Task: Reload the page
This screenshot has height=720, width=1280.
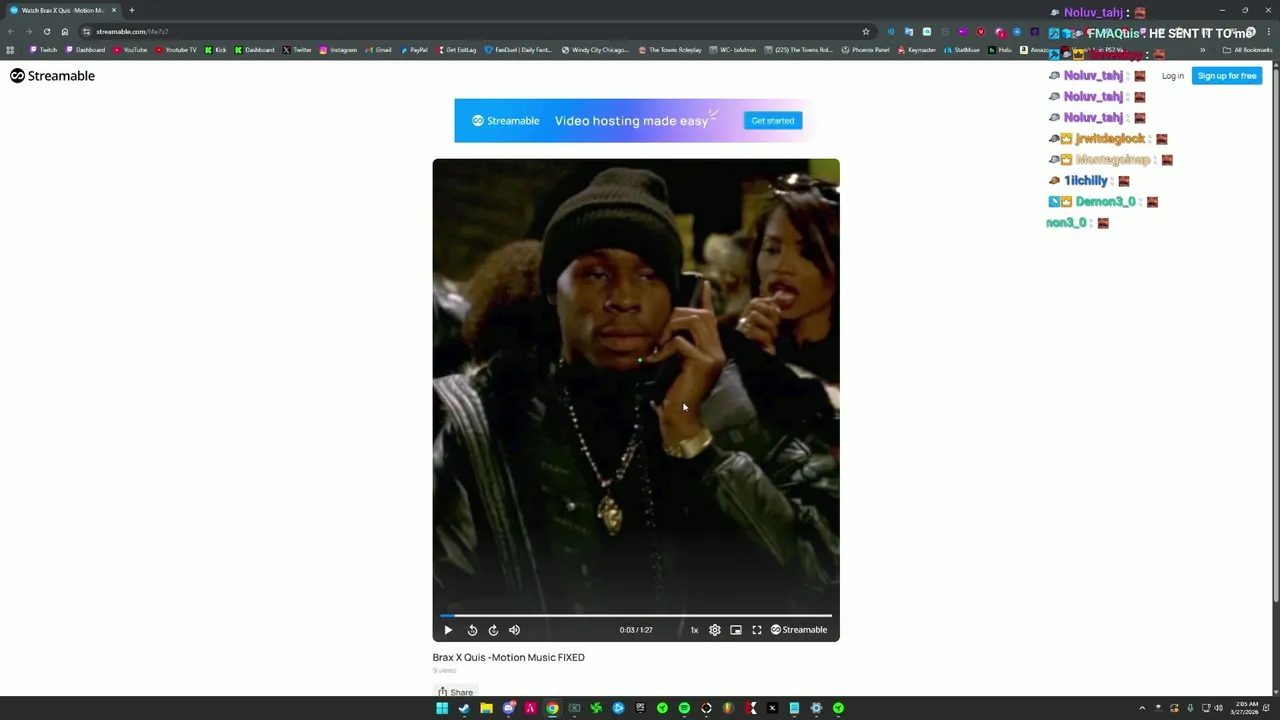Action: (47, 32)
